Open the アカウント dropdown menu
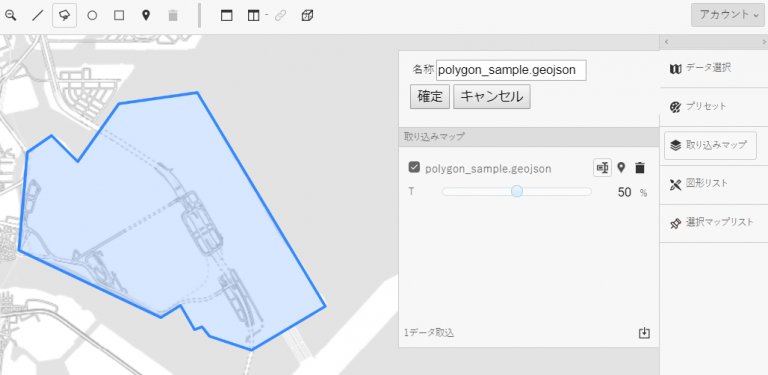The height and width of the screenshot is (375, 768). pos(727,15)
